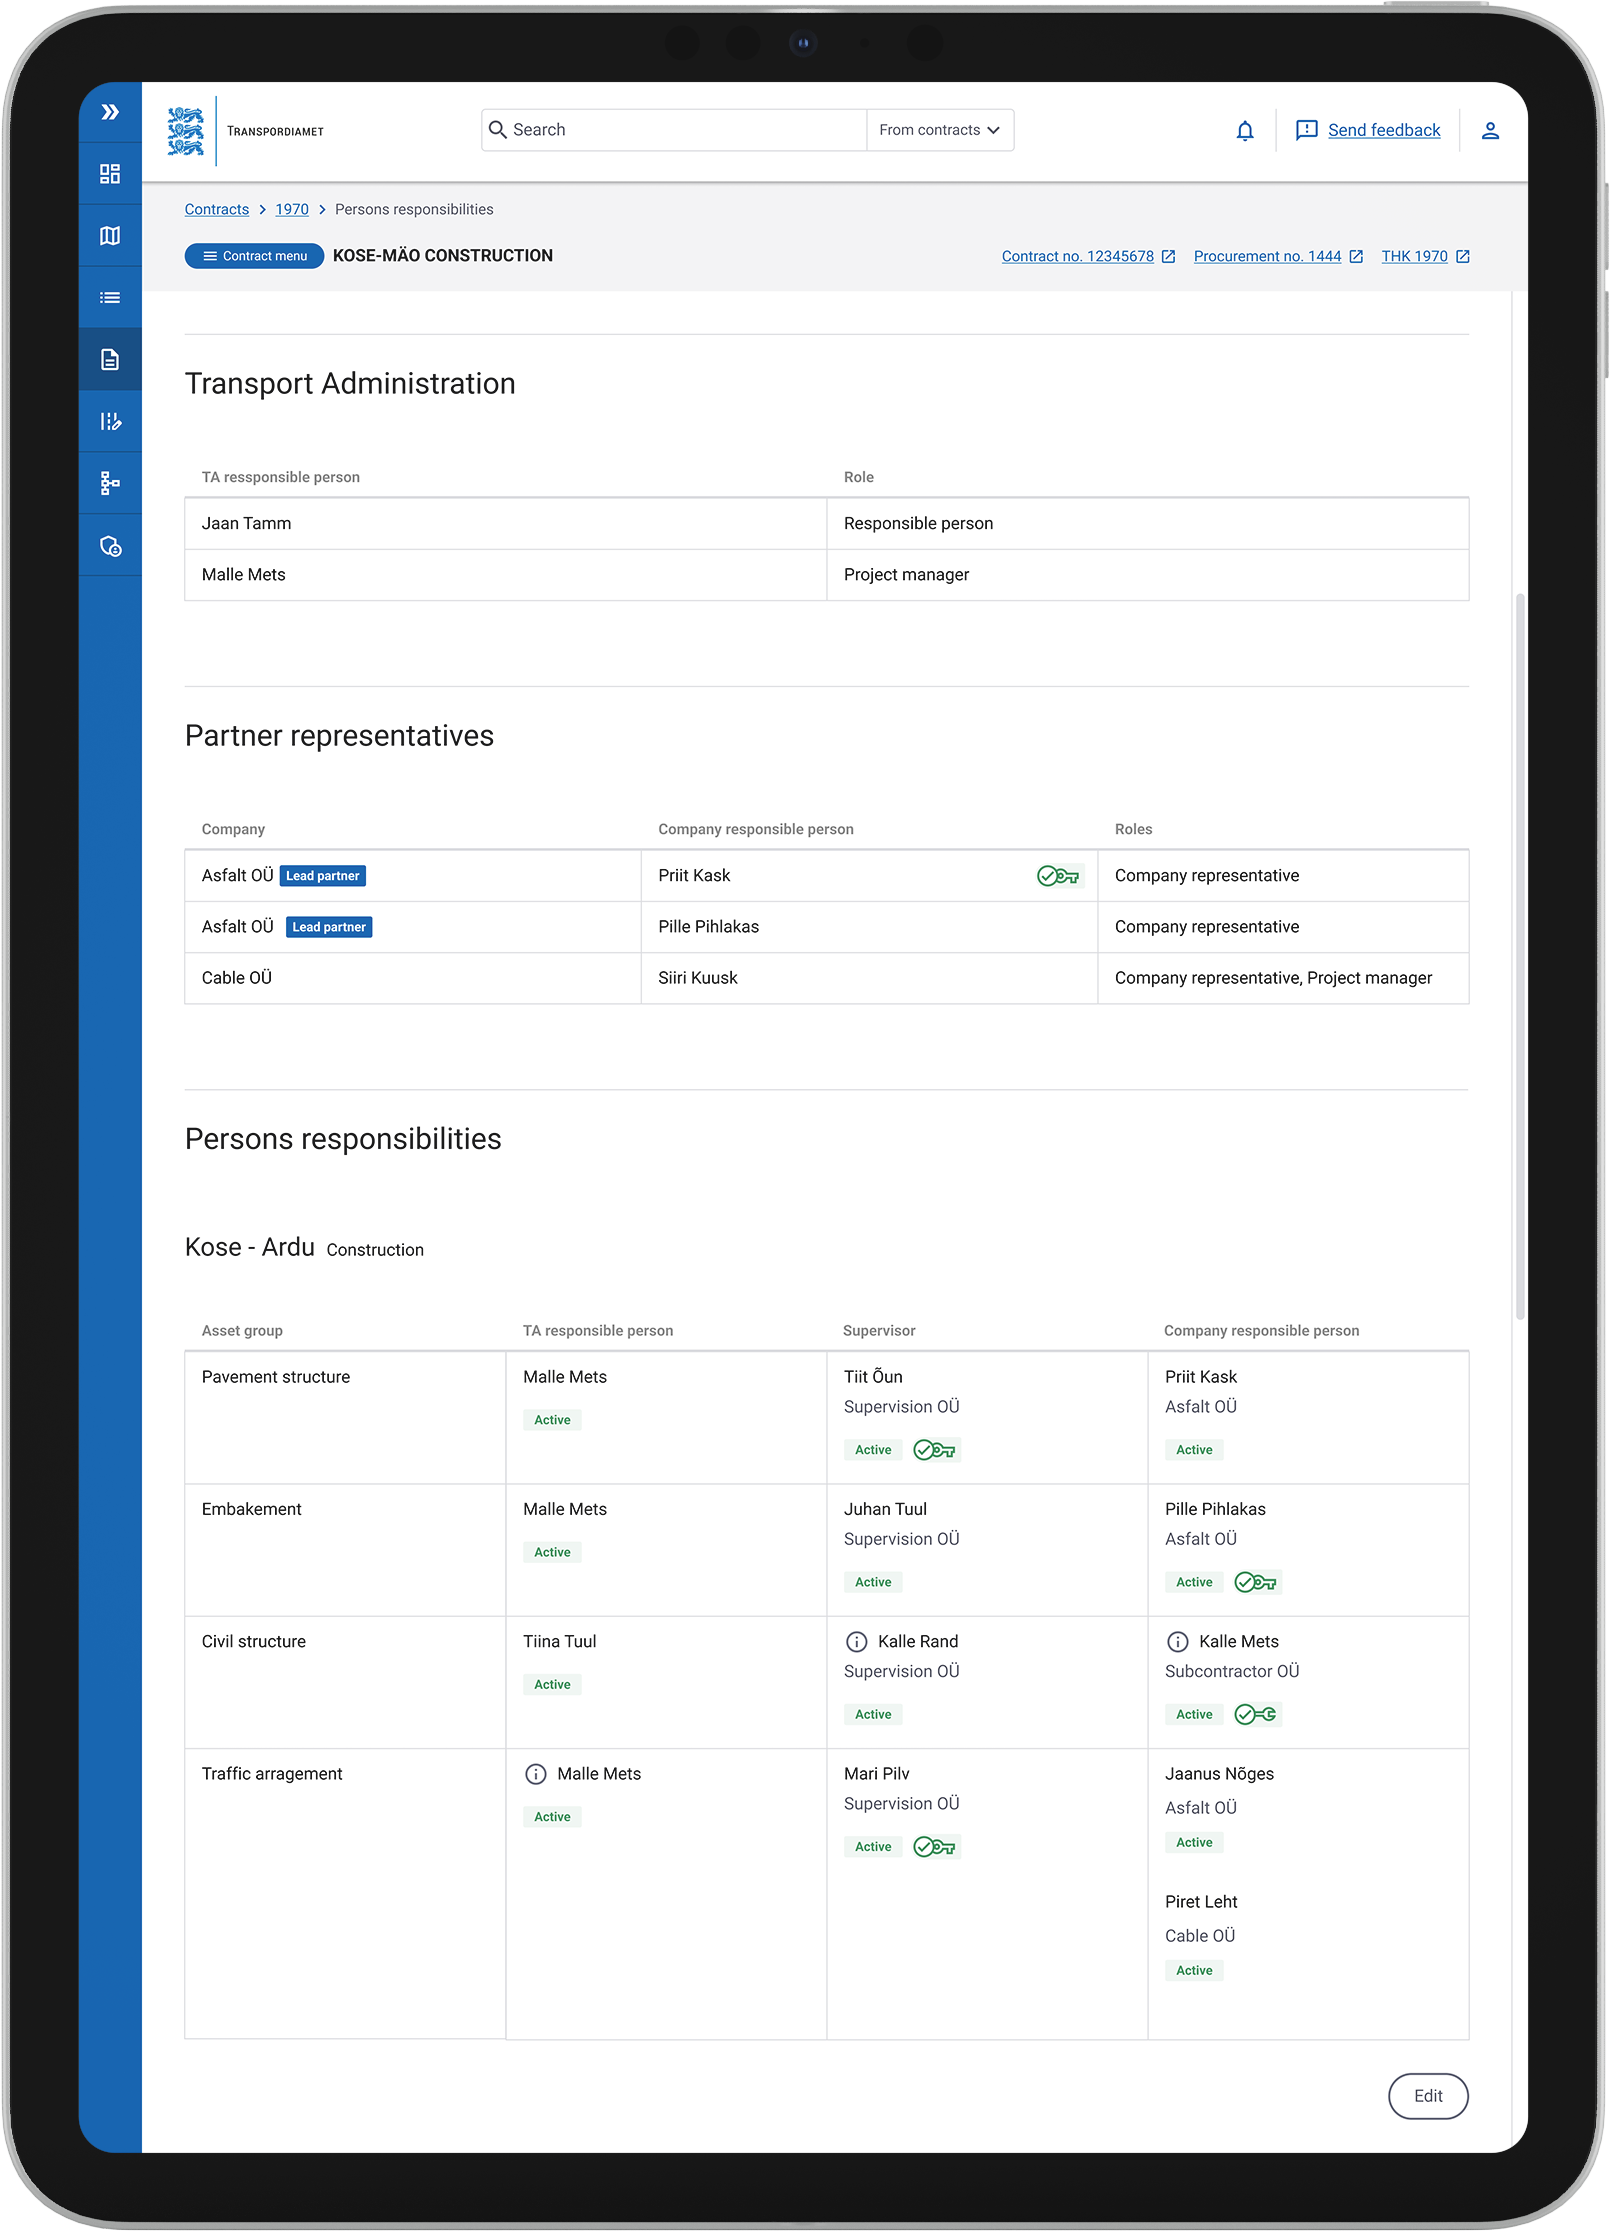Click the key icon next to Priit Kask
Viewport: 1610px width, 2231px height.
pyautogui.click(x=1057, y=876)
